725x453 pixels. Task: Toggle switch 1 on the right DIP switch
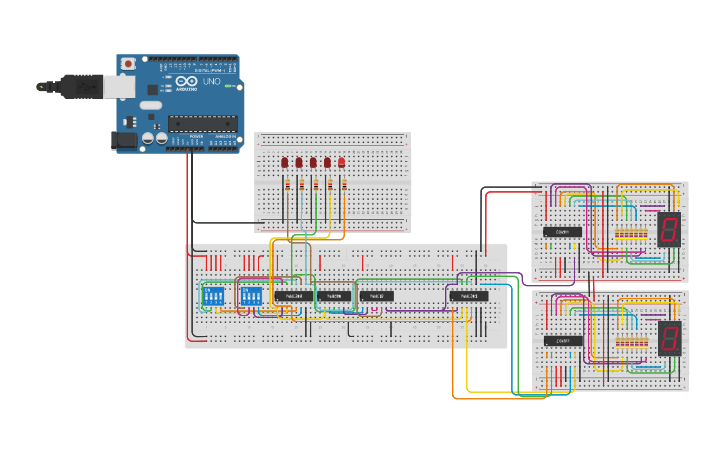[245, 296]
